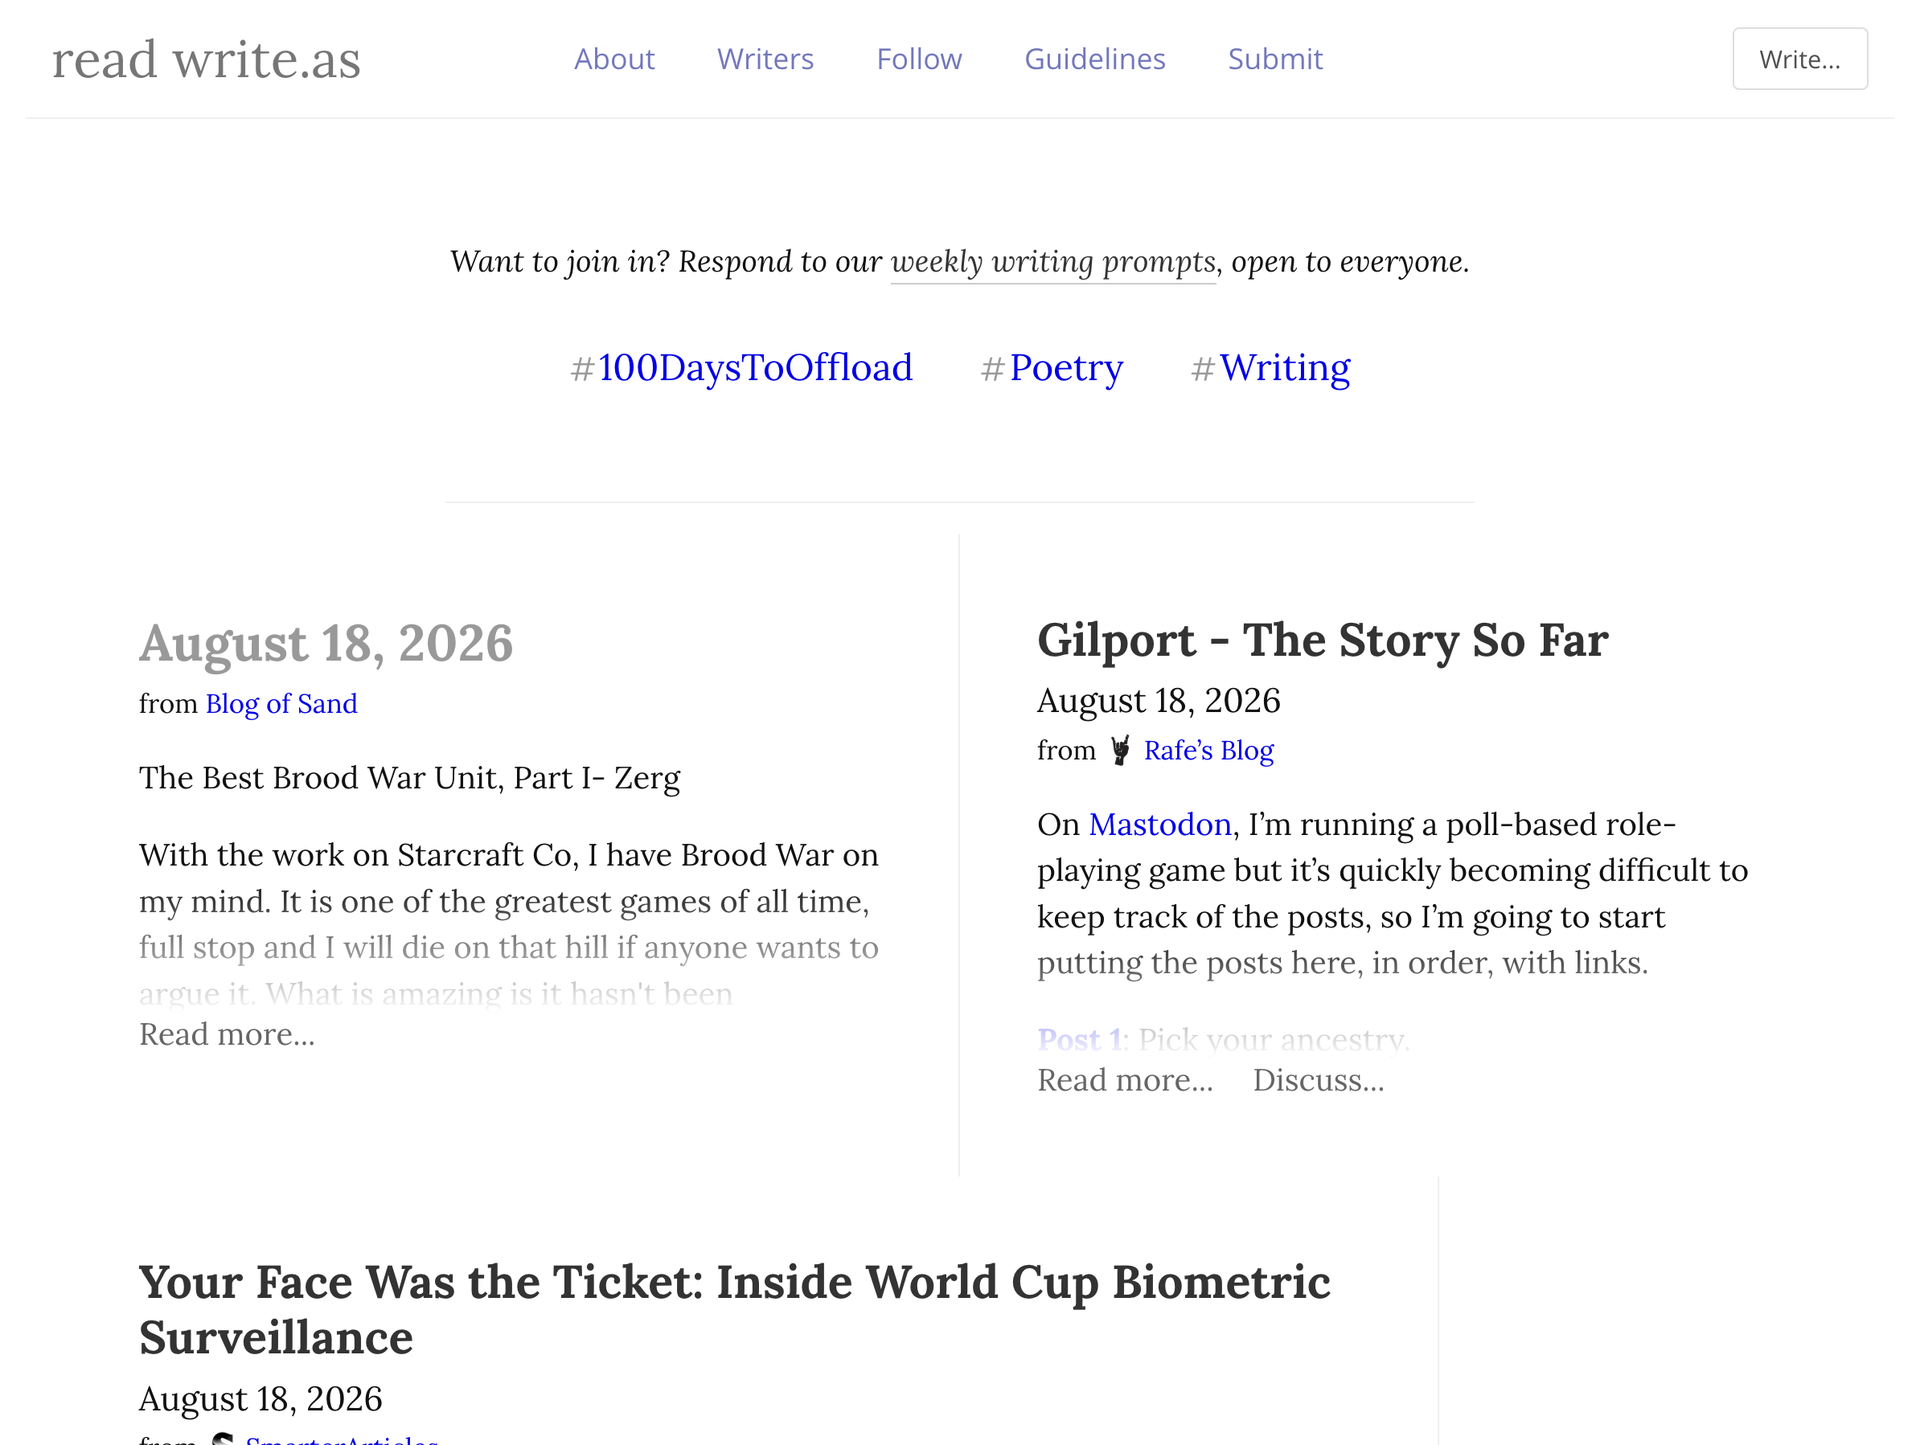Image resolution: width=1920 pixels, height=1445 pixels.
Task: Open the #Writing tag
Action: (1270, 368)
